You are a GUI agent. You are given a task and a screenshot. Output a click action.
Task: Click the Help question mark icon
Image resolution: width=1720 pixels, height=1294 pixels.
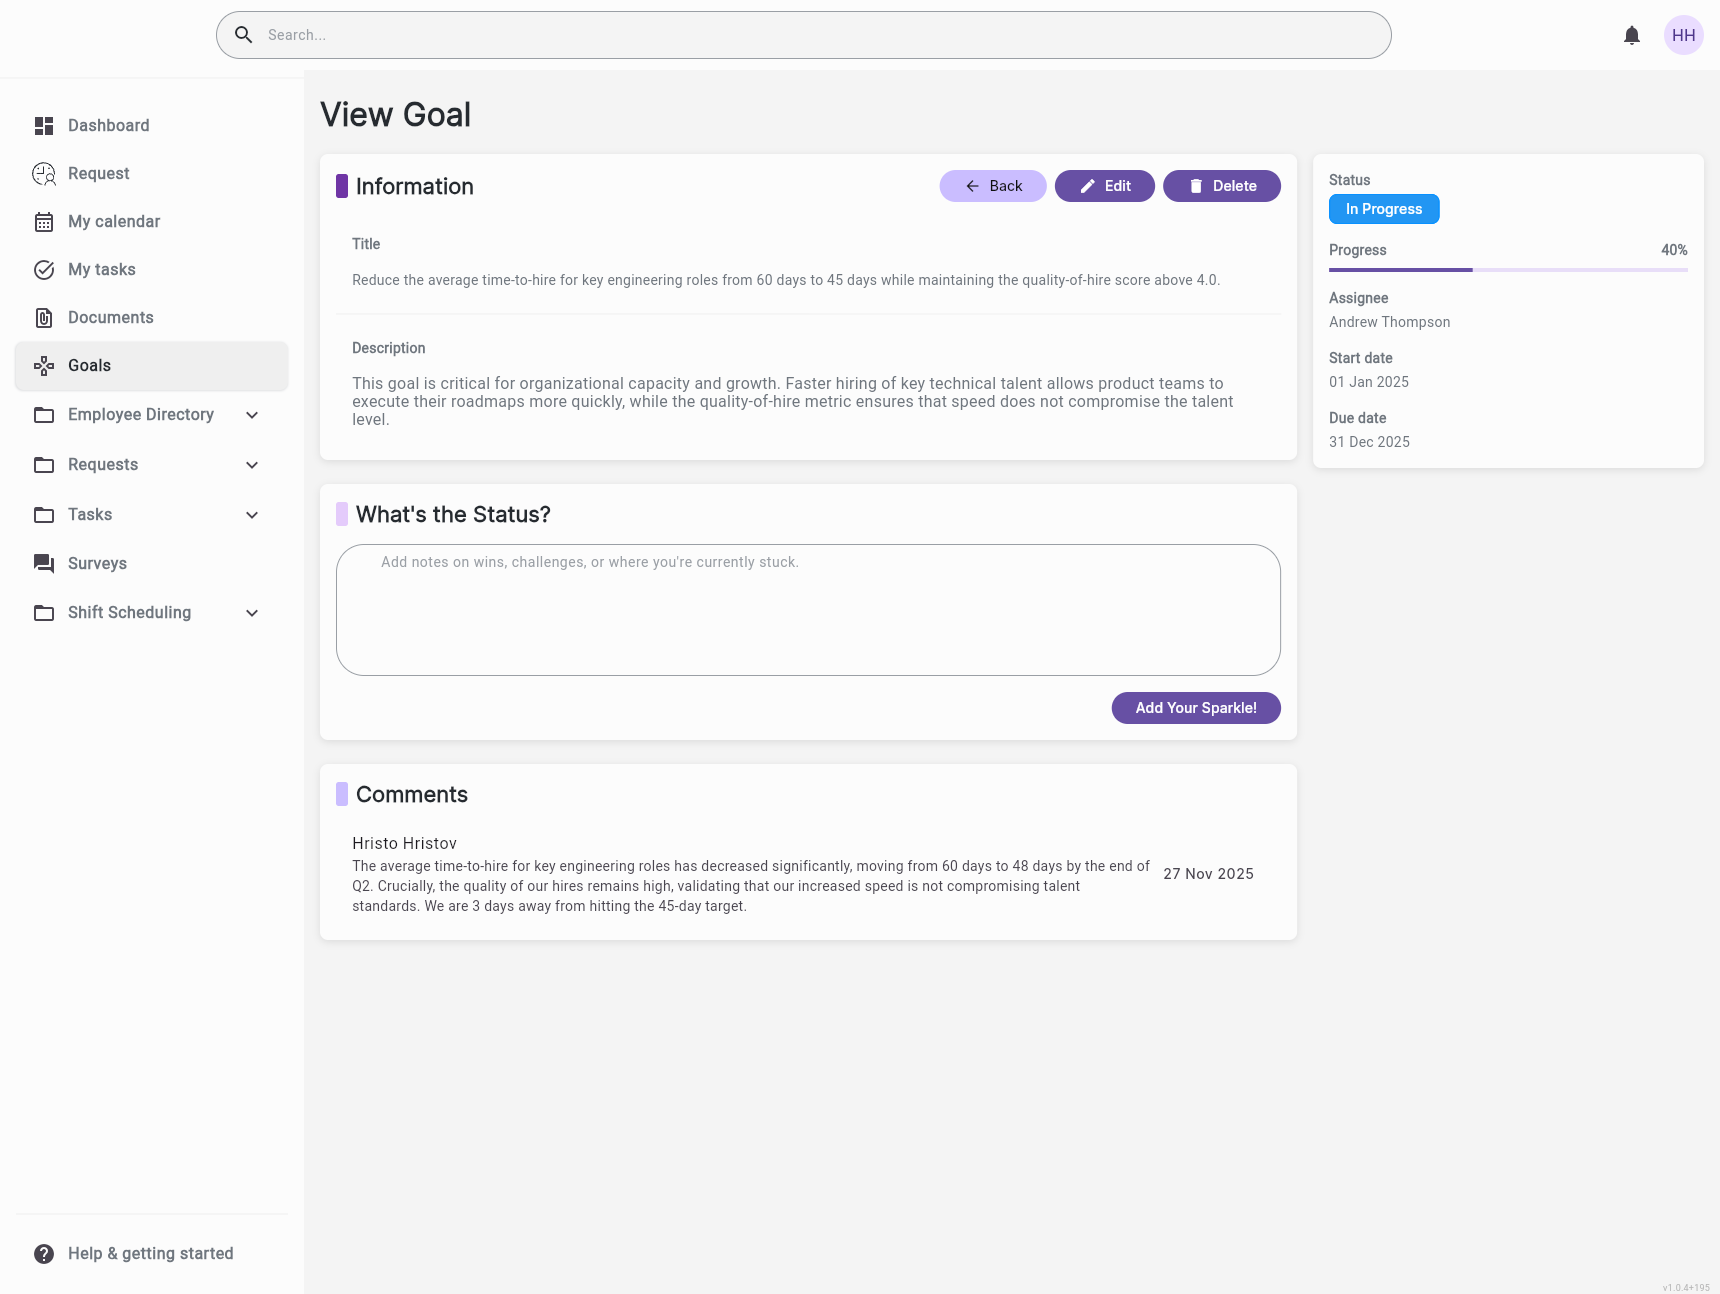coord(44,1254)
